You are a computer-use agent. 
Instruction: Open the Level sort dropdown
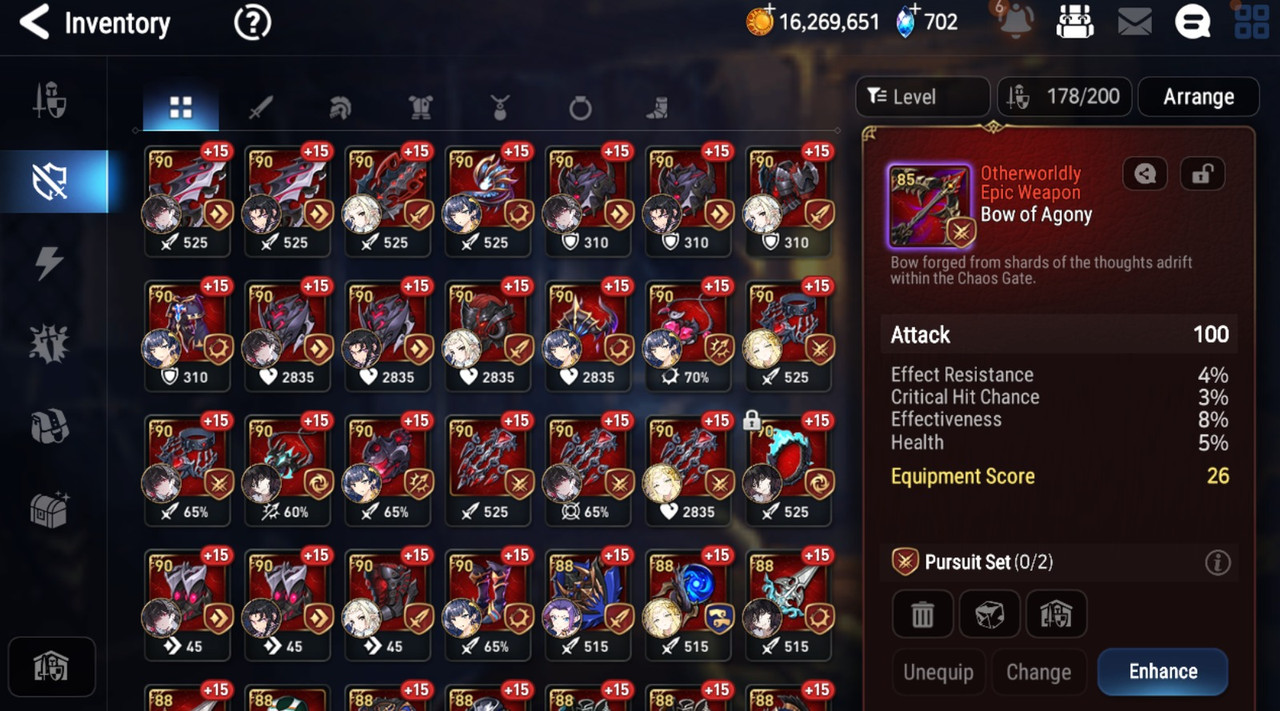[922, 97]
